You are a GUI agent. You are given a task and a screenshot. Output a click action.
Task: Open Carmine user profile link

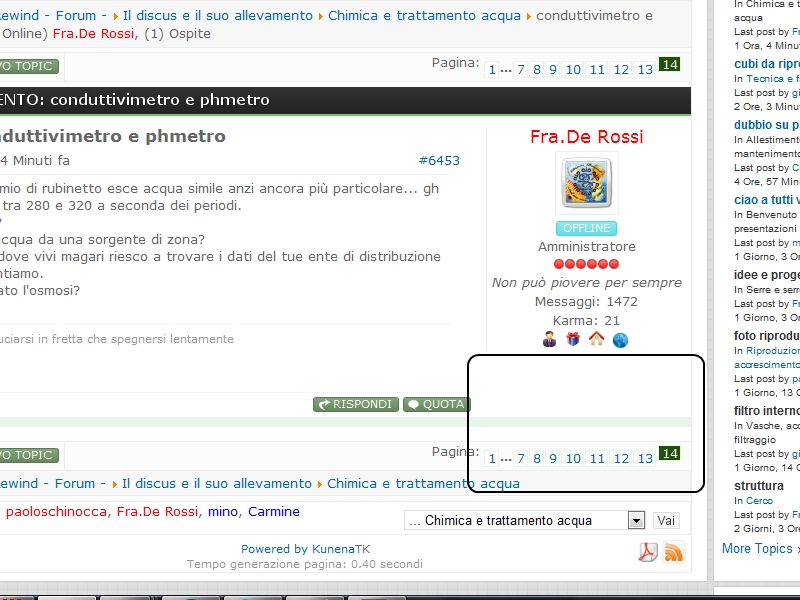pos(273,511)
